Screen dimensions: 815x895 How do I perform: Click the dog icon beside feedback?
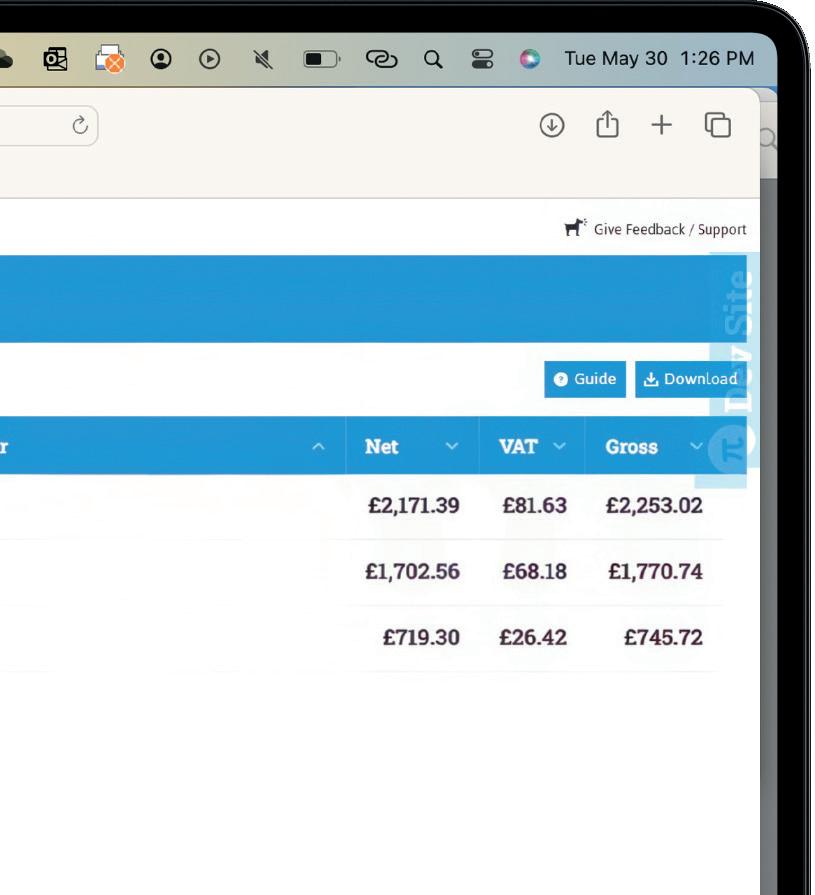(575, 227)
